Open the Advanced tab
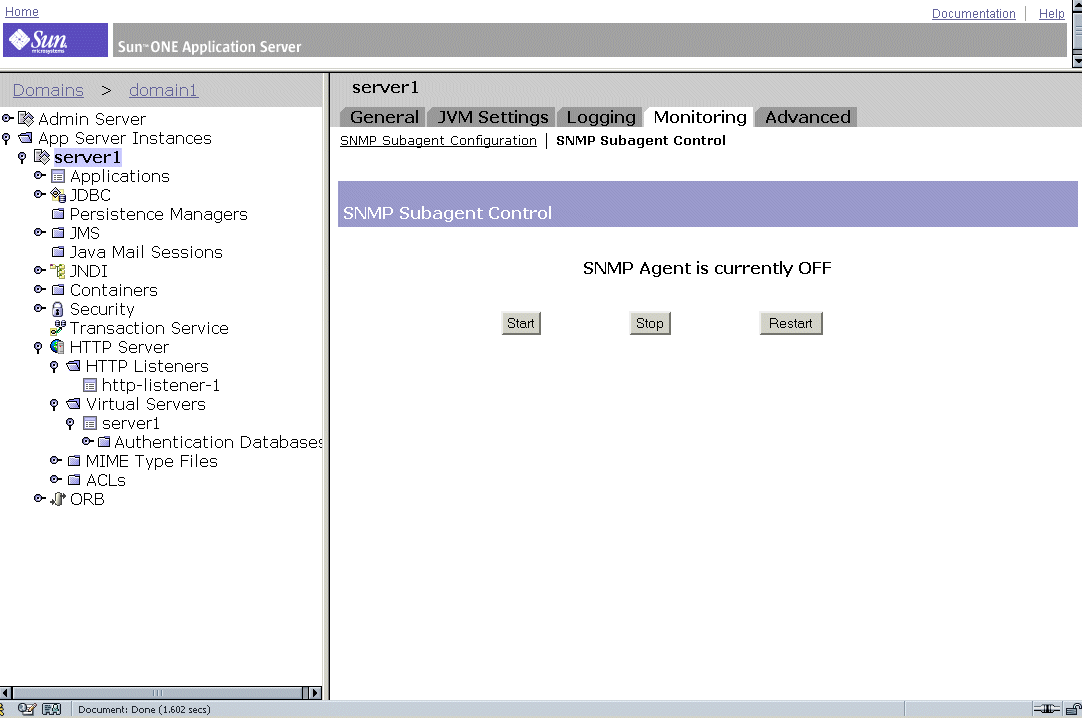The image size is (1082, 718). tap(805, 117)
